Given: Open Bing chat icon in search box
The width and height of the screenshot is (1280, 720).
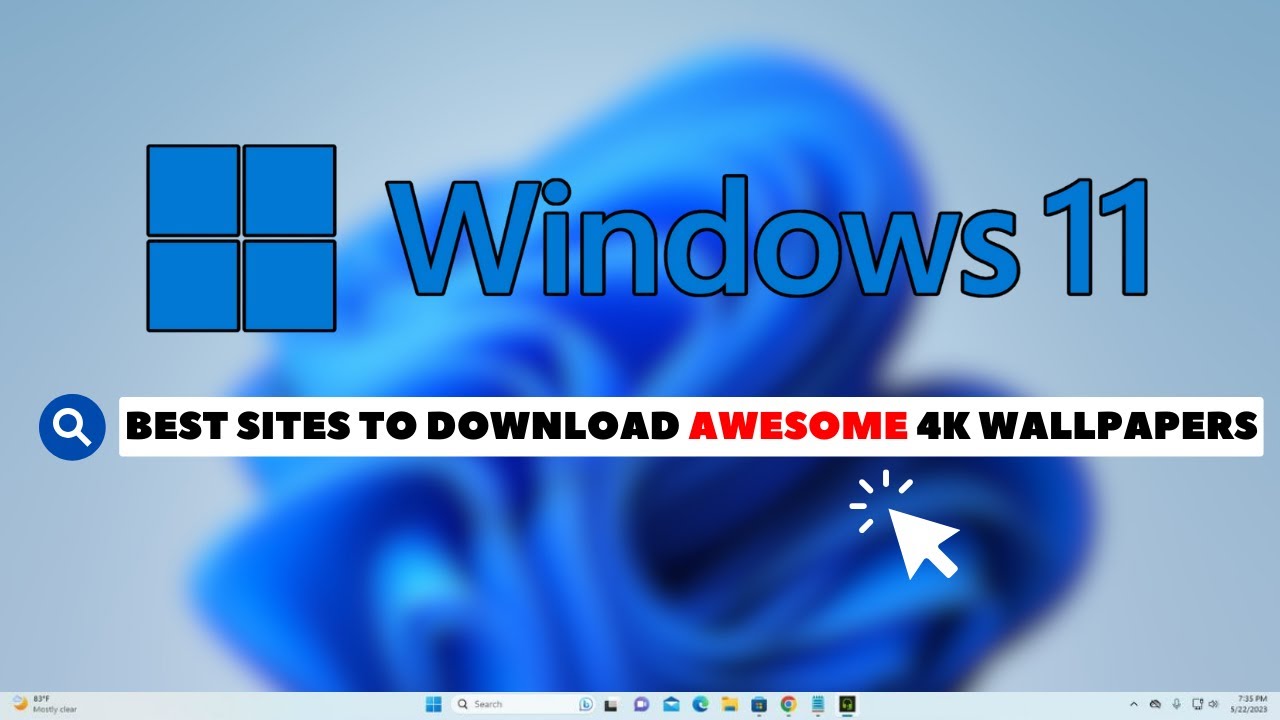Looking at the screenshot, I should pos(585,704).
